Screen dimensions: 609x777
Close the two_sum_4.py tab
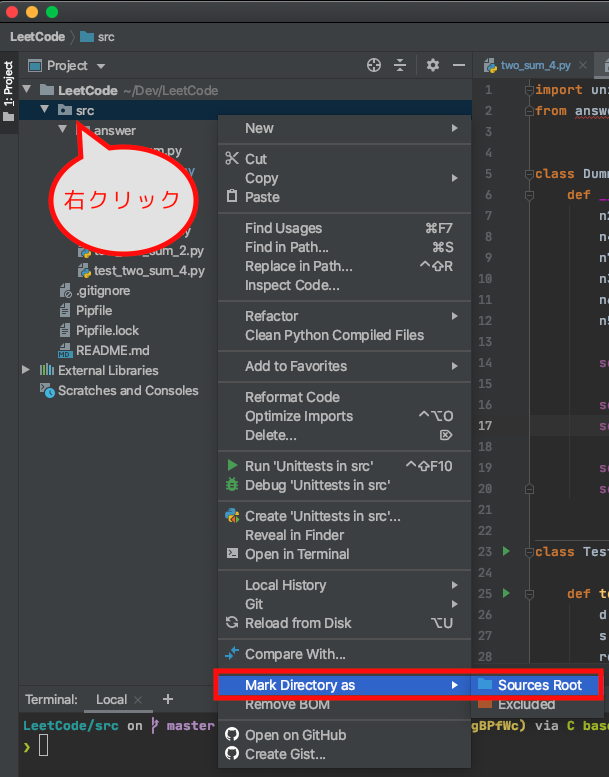coord(583,65)
